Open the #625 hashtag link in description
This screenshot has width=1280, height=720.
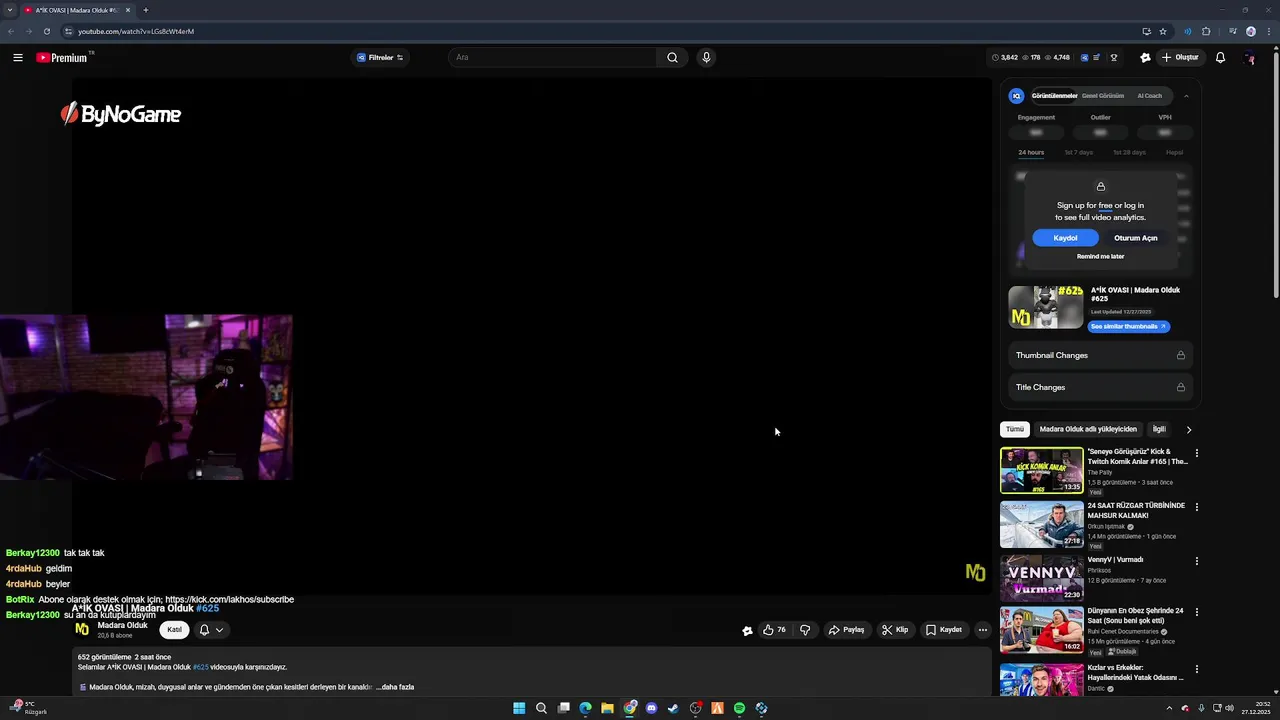[x=199, y=667]
